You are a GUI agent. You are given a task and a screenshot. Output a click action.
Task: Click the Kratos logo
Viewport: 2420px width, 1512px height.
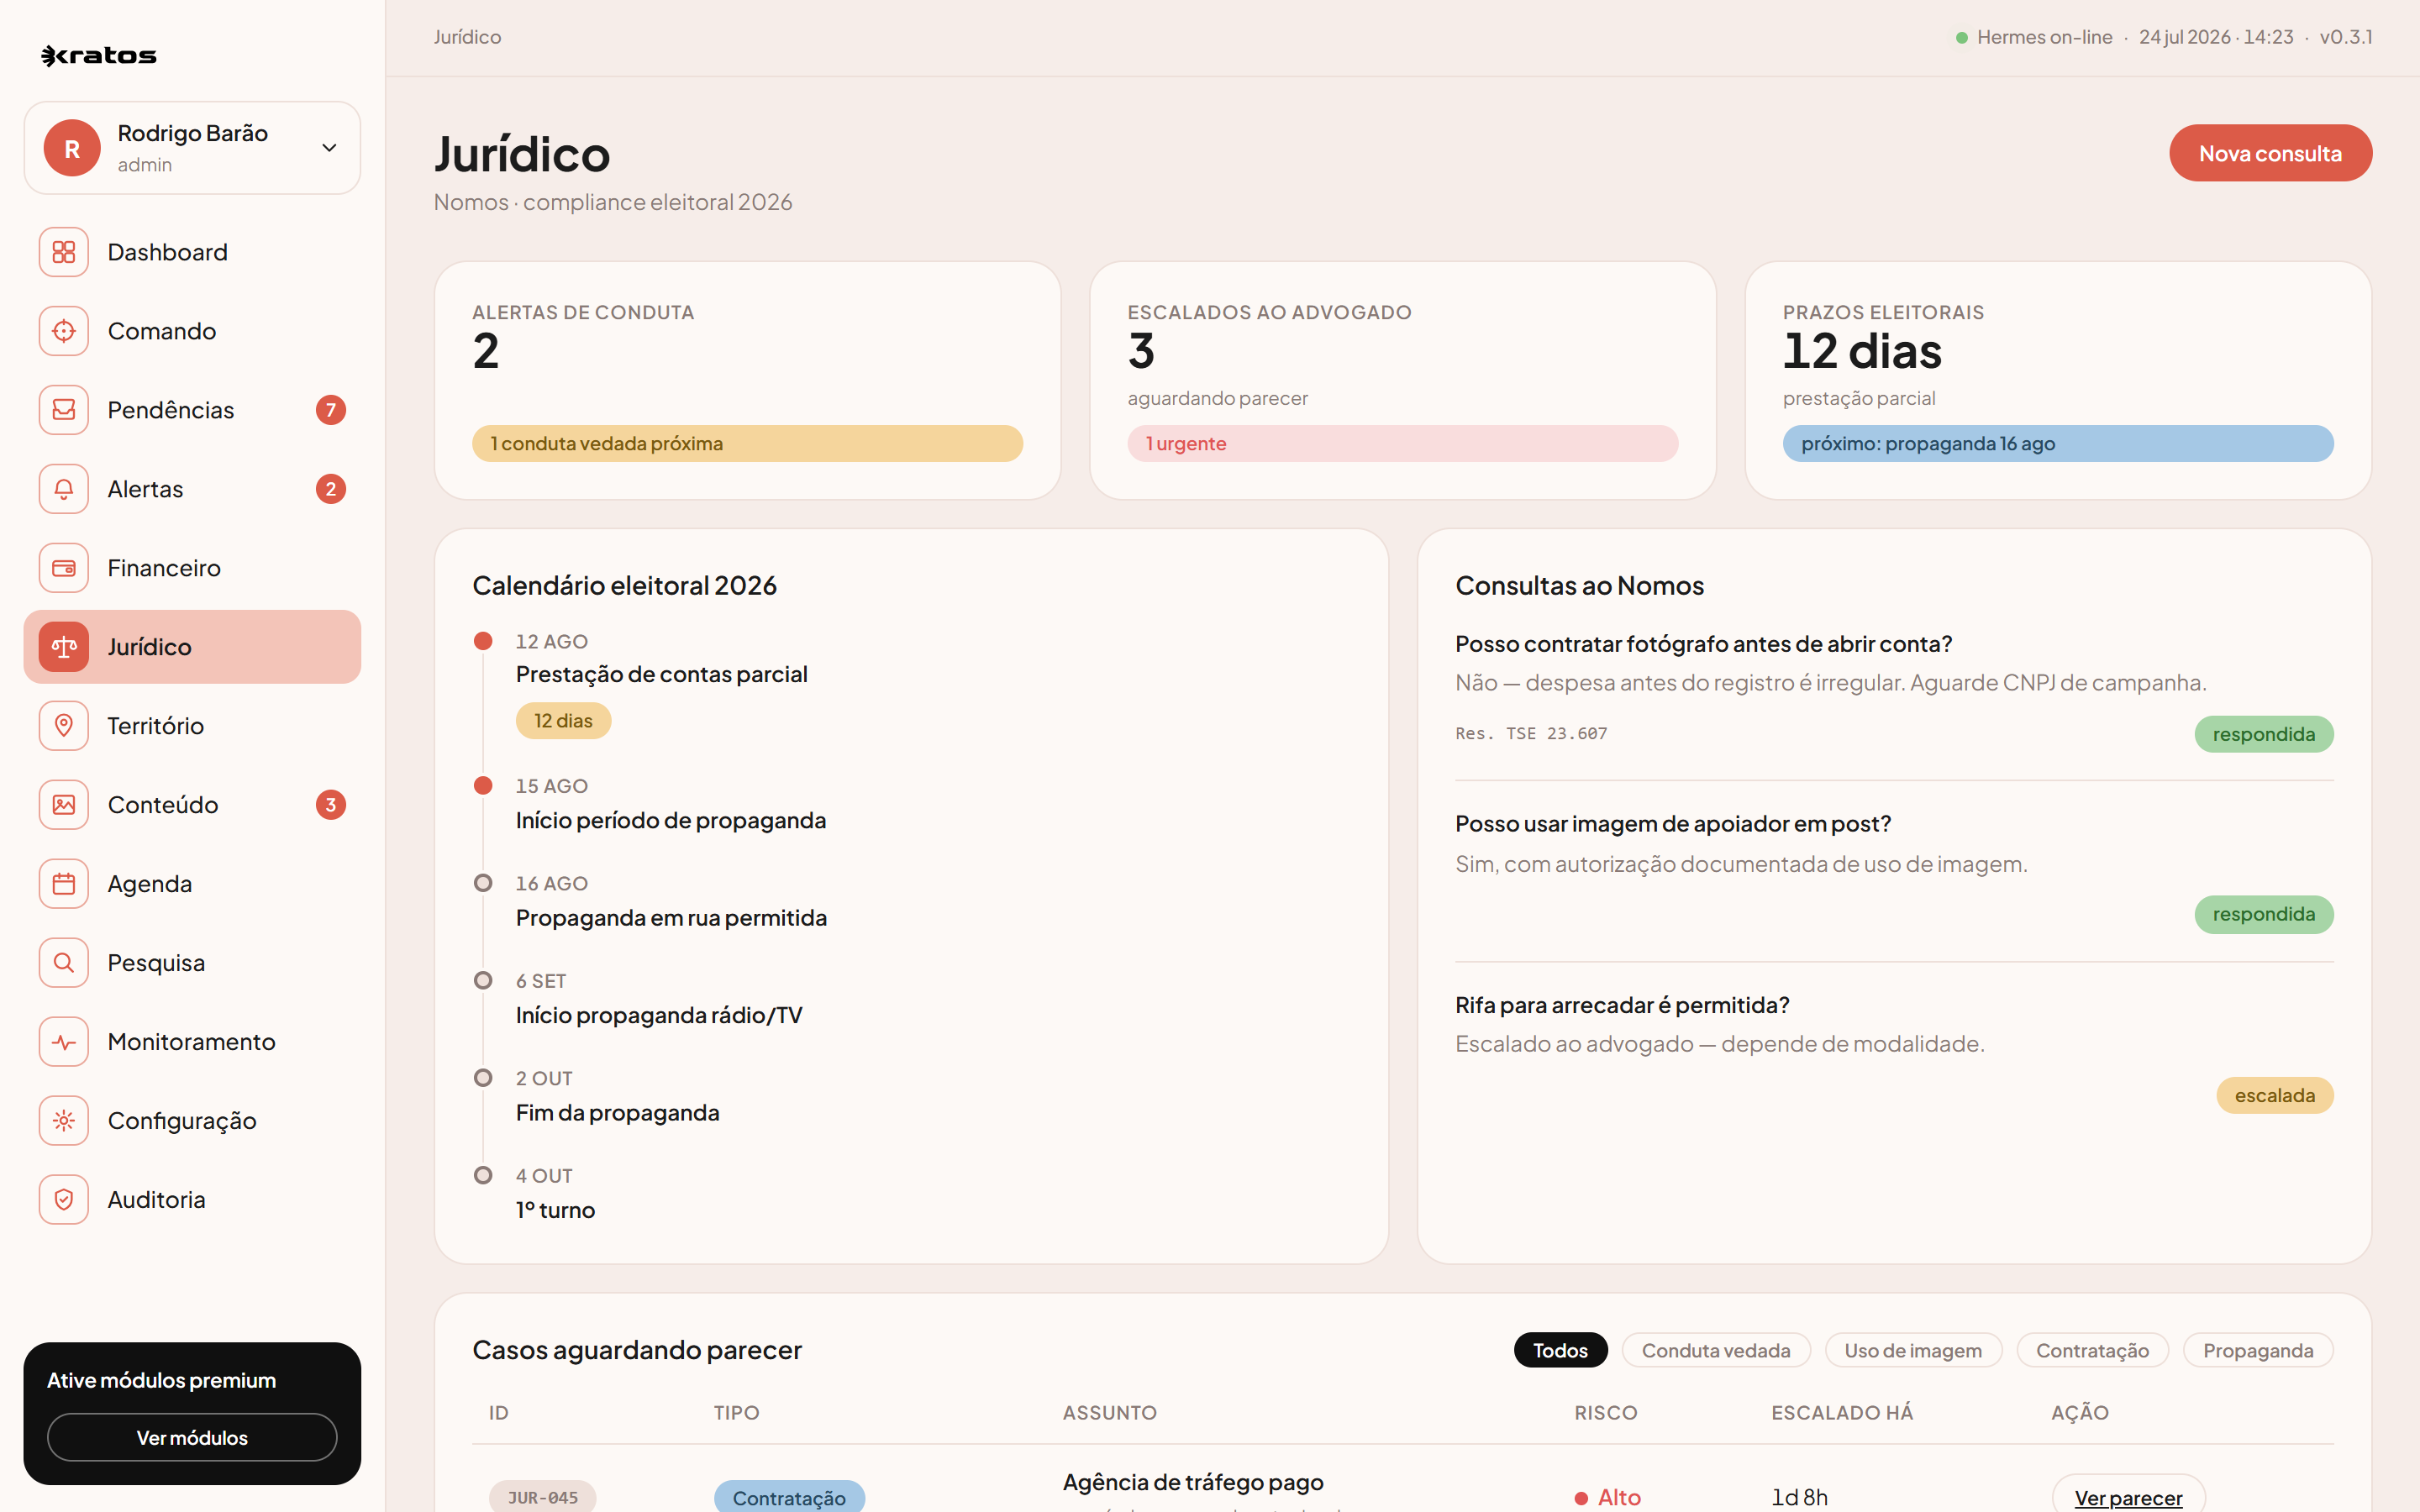click(99, 56)
